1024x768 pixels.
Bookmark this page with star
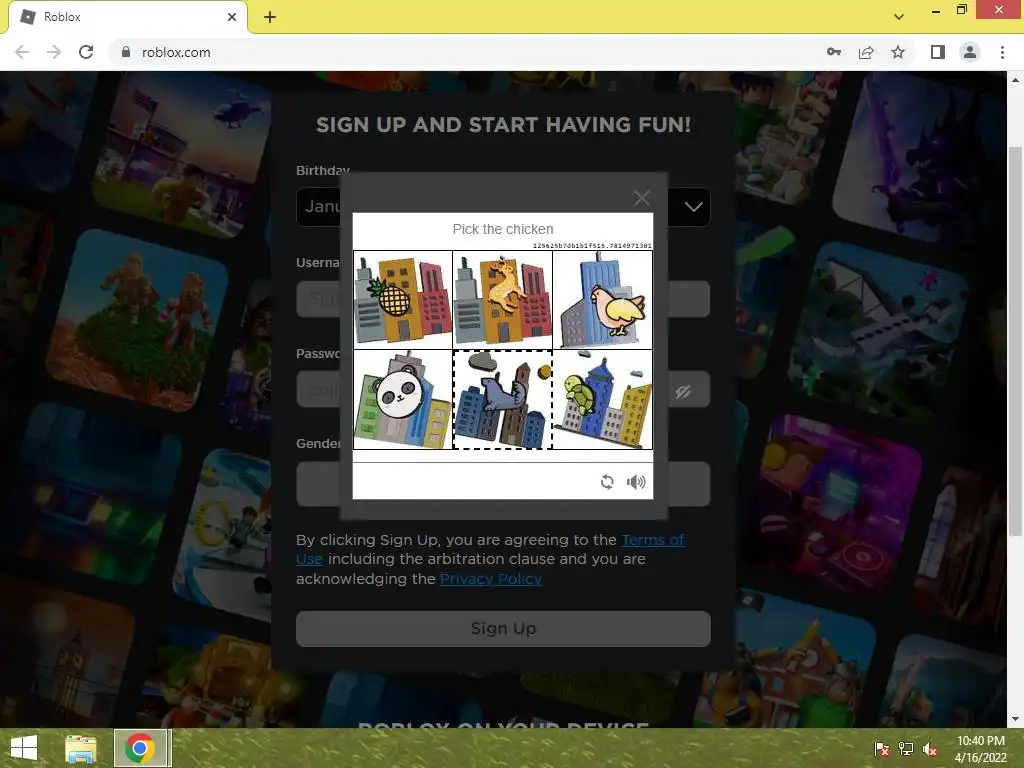point(898,52)
